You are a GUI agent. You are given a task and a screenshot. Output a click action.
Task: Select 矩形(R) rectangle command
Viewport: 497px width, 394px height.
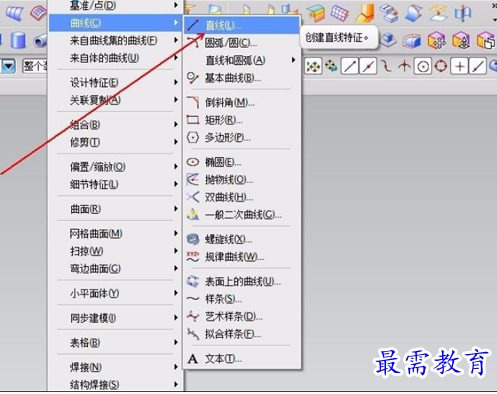tap(242, 120)
